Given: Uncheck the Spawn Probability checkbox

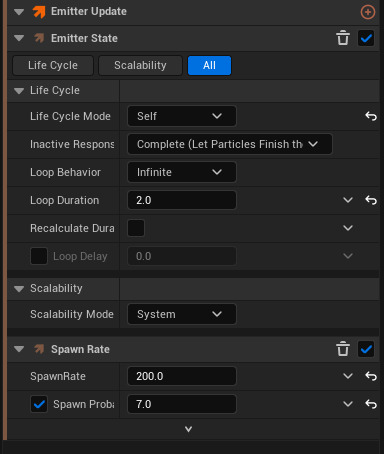Looking at the screenshot, I should [x=39, y=404].
